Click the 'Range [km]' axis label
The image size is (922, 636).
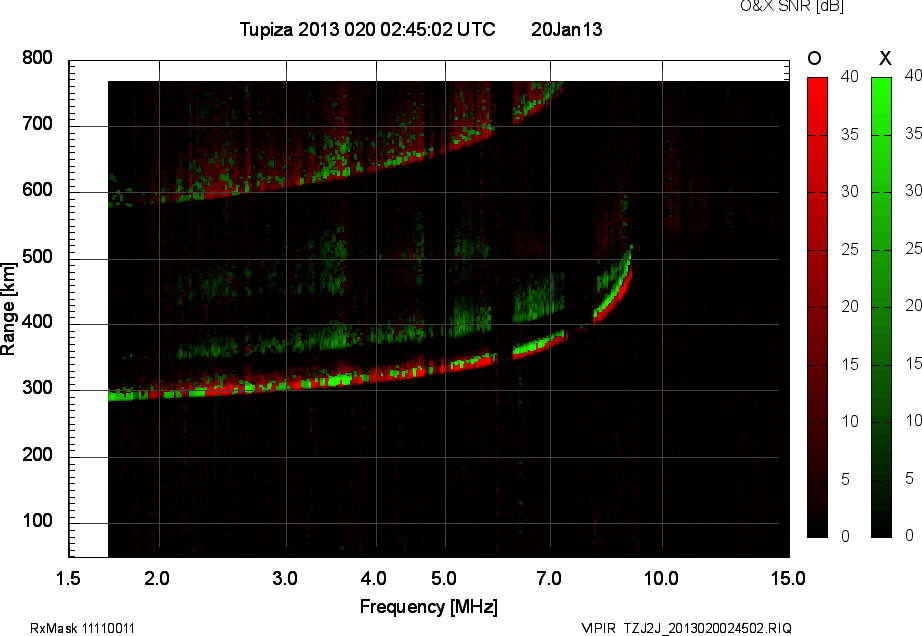pyautogui.click(x=8, y=309)
